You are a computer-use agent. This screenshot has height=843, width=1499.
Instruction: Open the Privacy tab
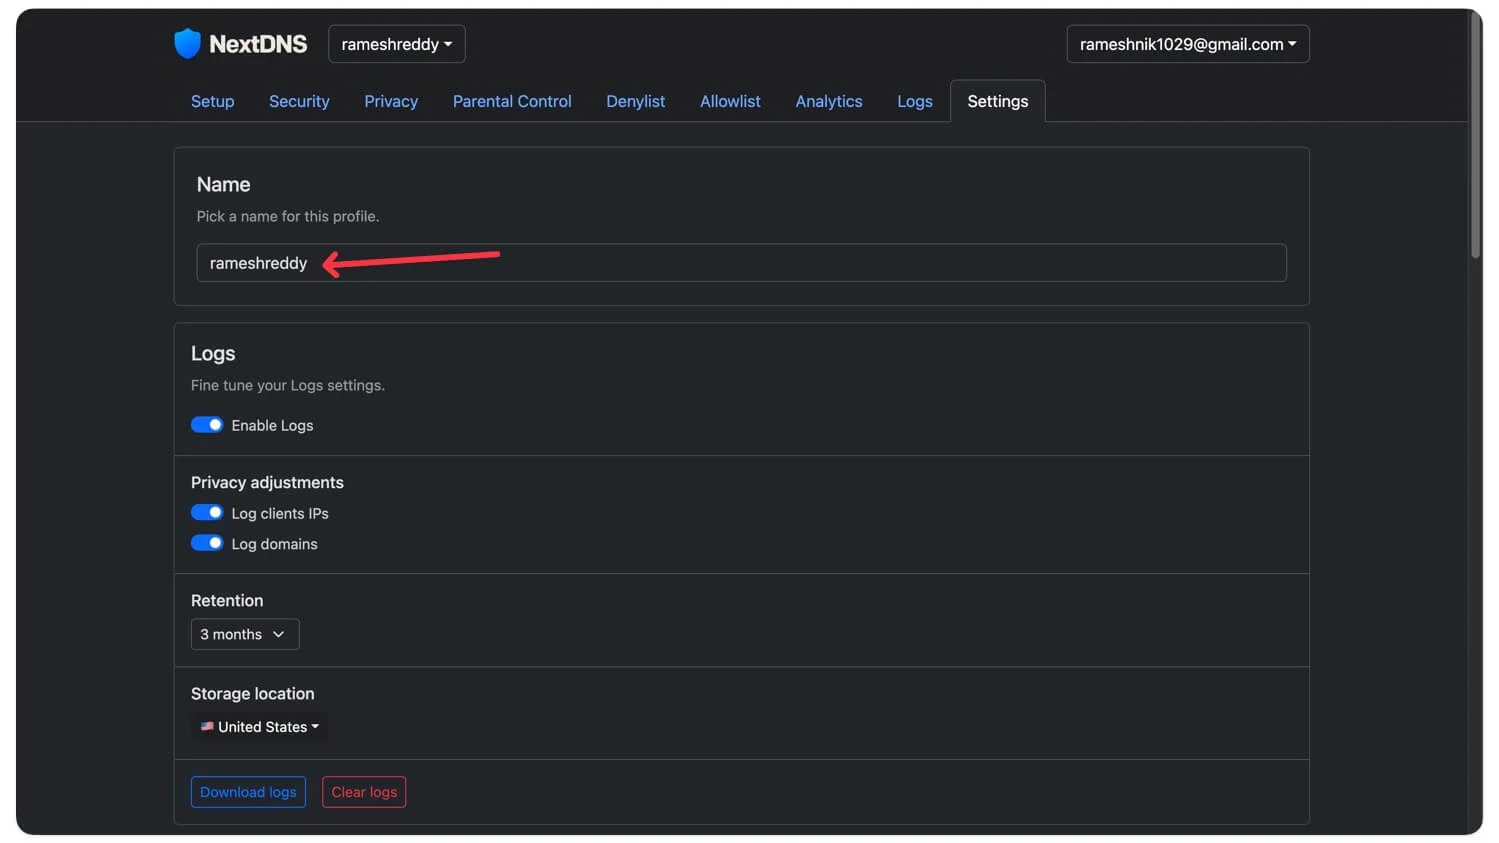click(391, 101)
